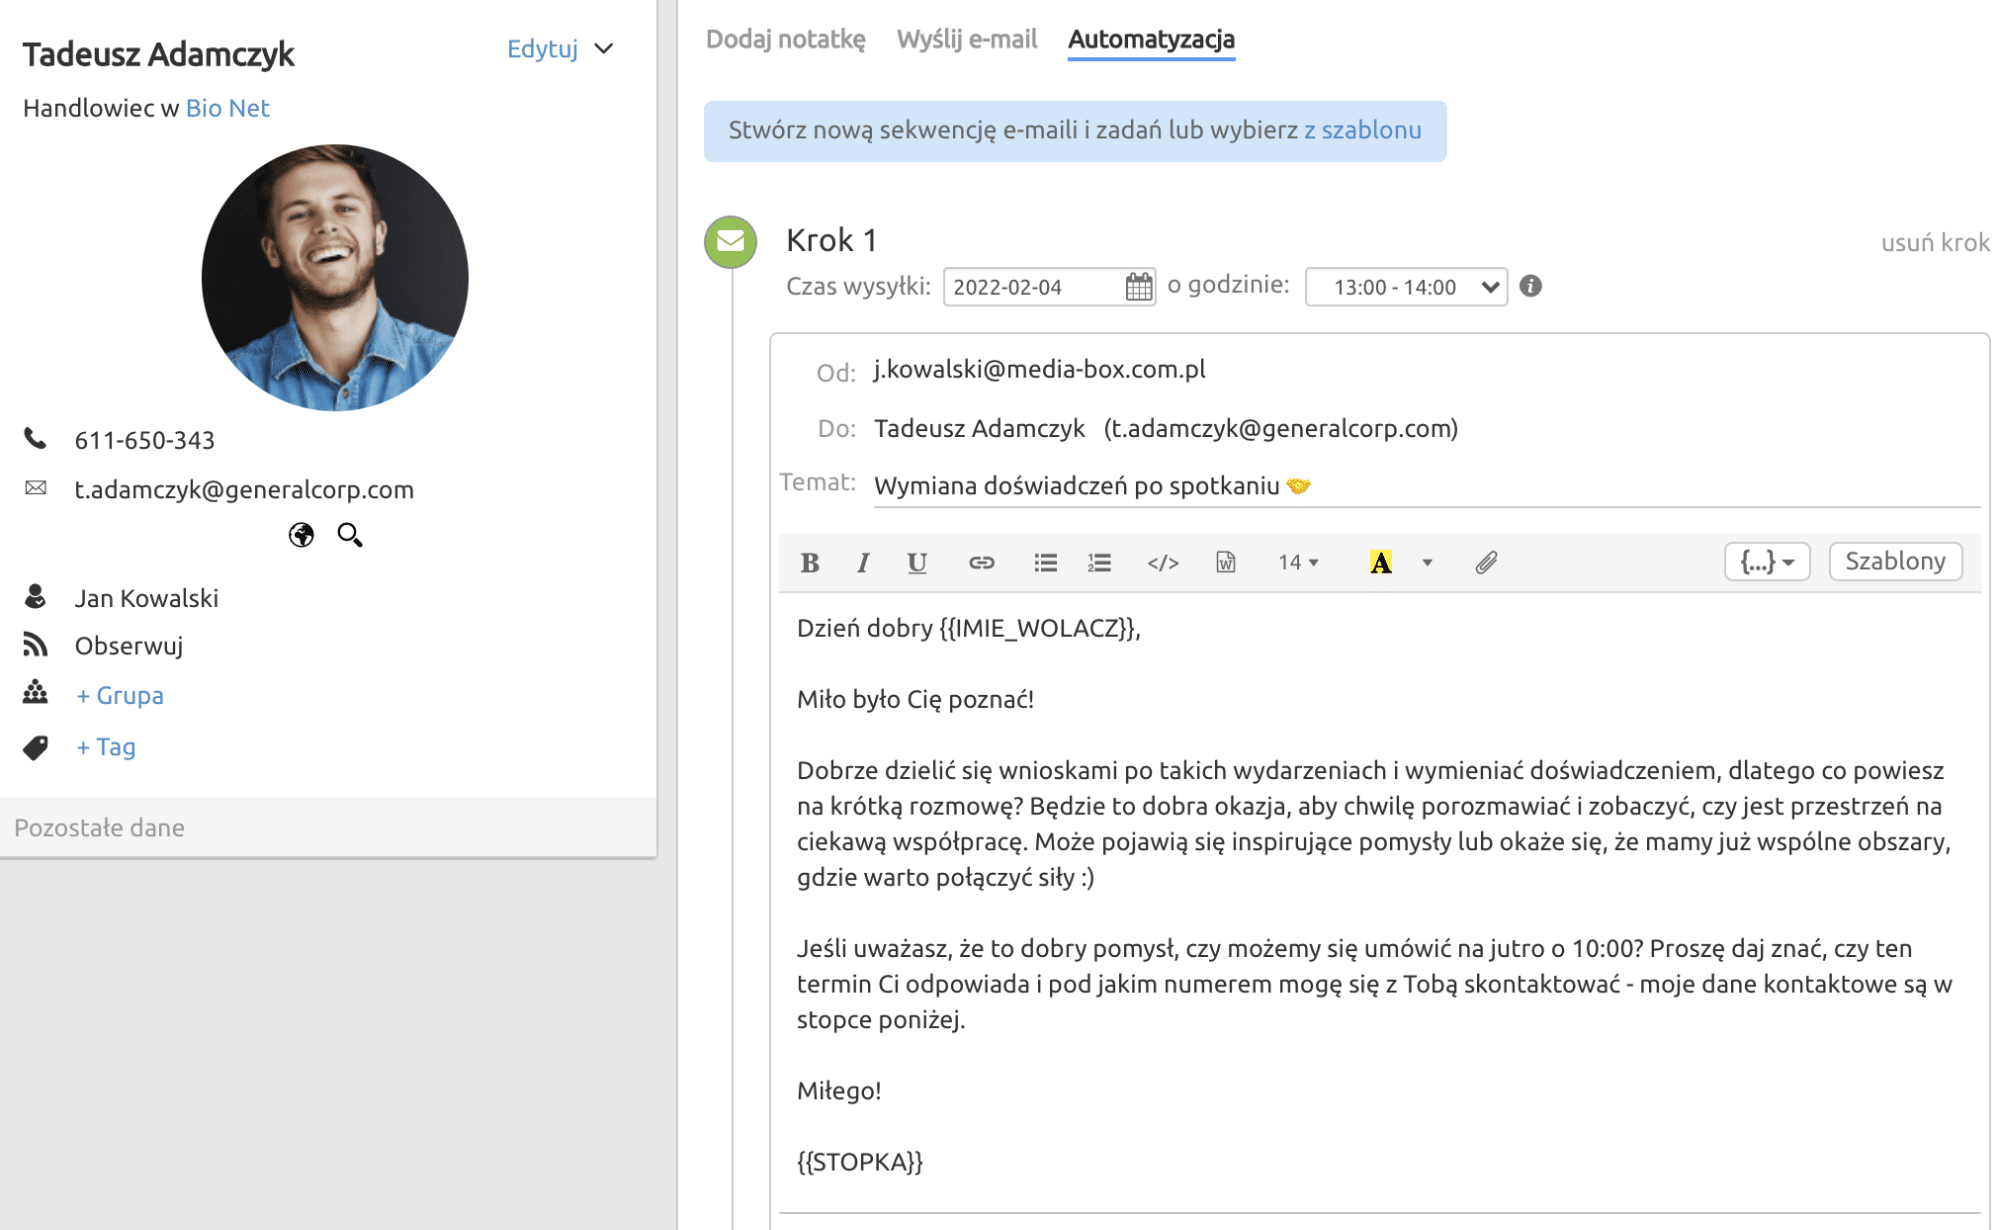Switch to the Wyślij e-mail tab
The height and width of the screenshot is (1230, 1999).
(x=966, y=39)
